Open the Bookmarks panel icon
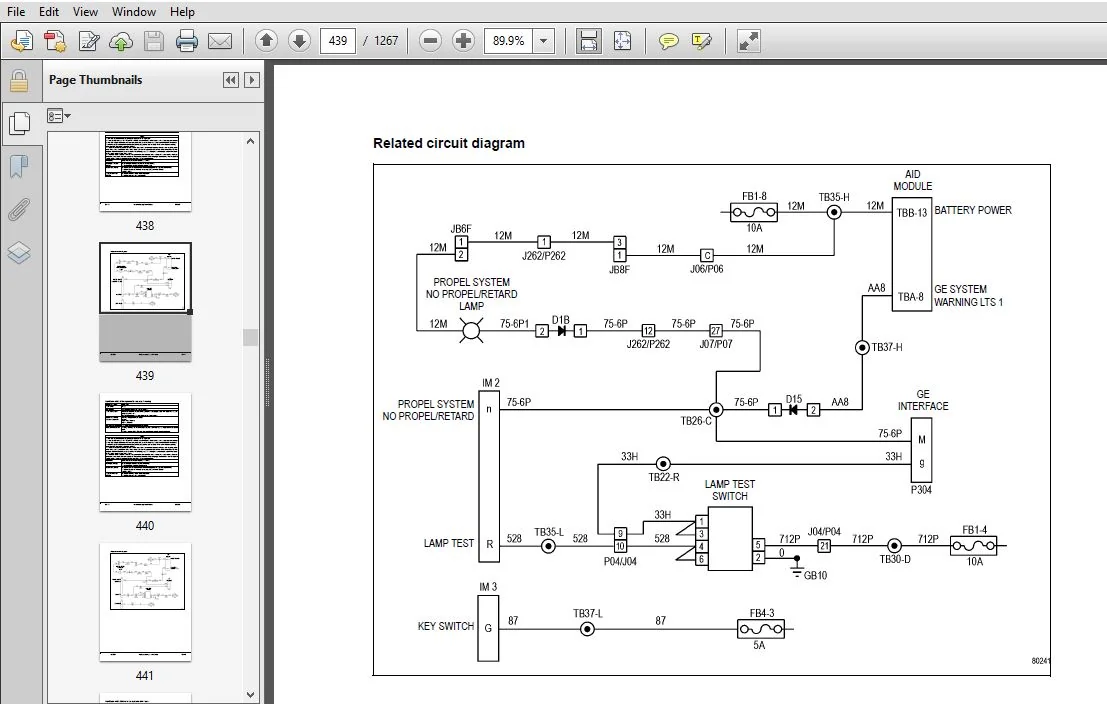The image size is (1107, 704). [19, 167]
